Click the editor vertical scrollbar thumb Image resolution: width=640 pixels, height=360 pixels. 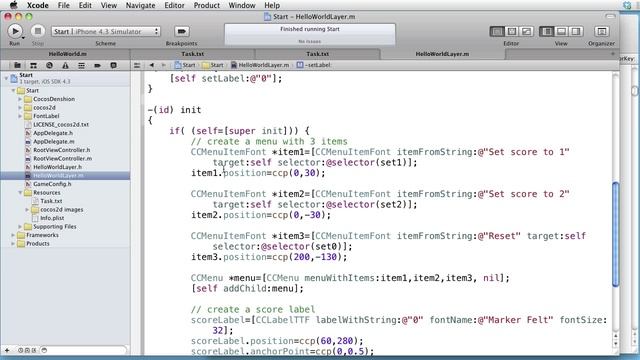pyautogui.click(x=616, y=234)
